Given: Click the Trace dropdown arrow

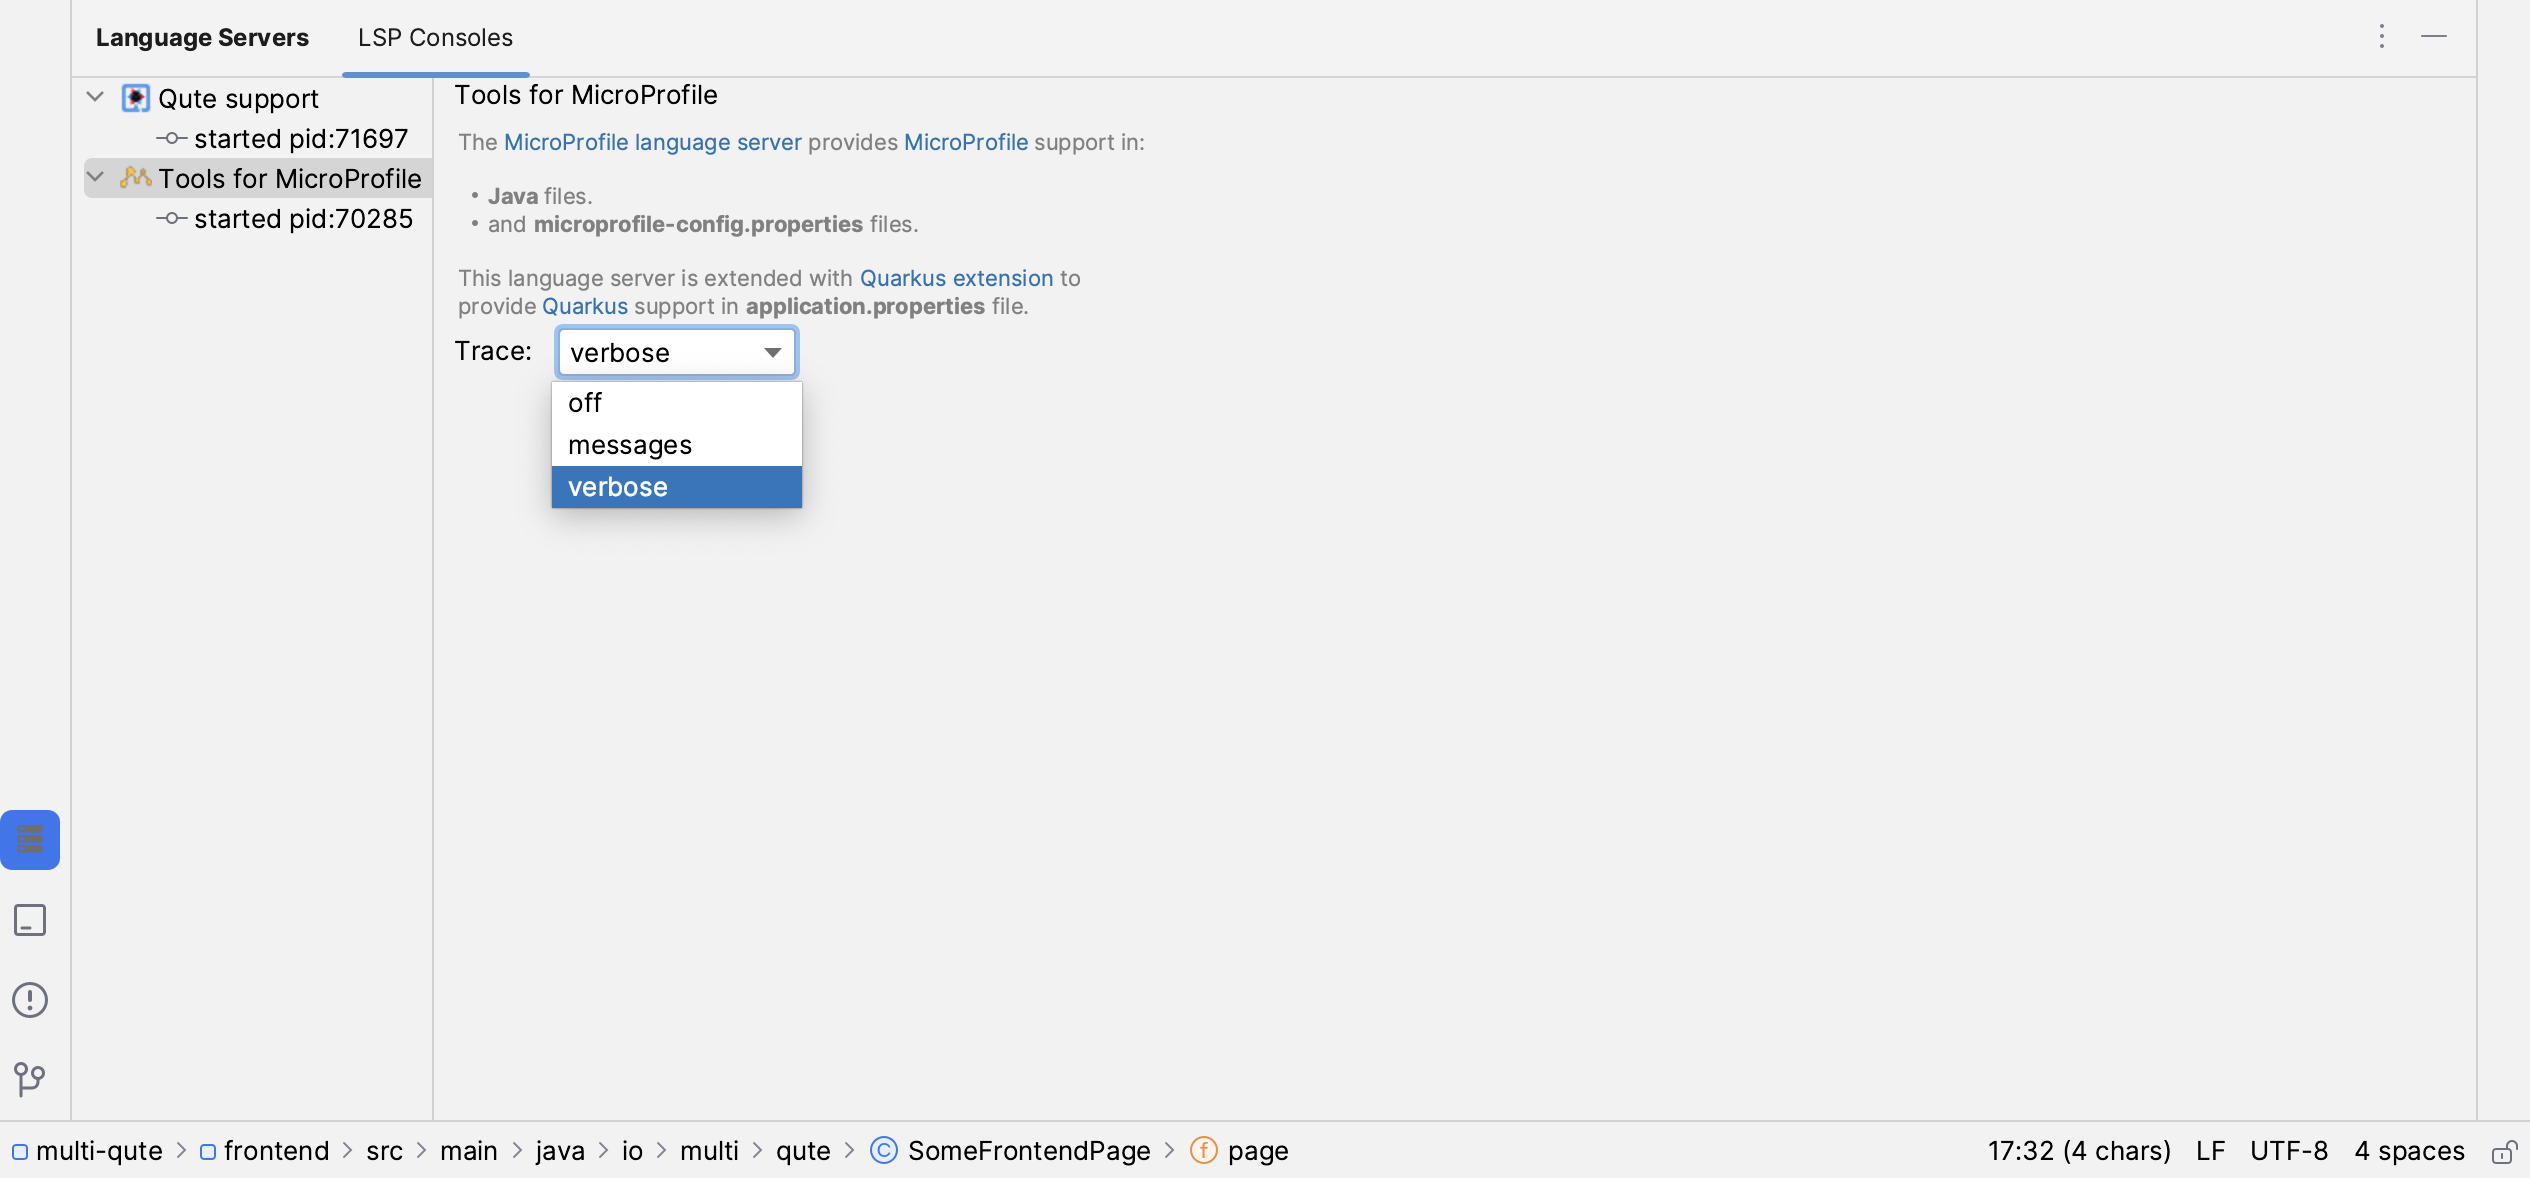Looking at the screenshot, I should tap(773, 352).
